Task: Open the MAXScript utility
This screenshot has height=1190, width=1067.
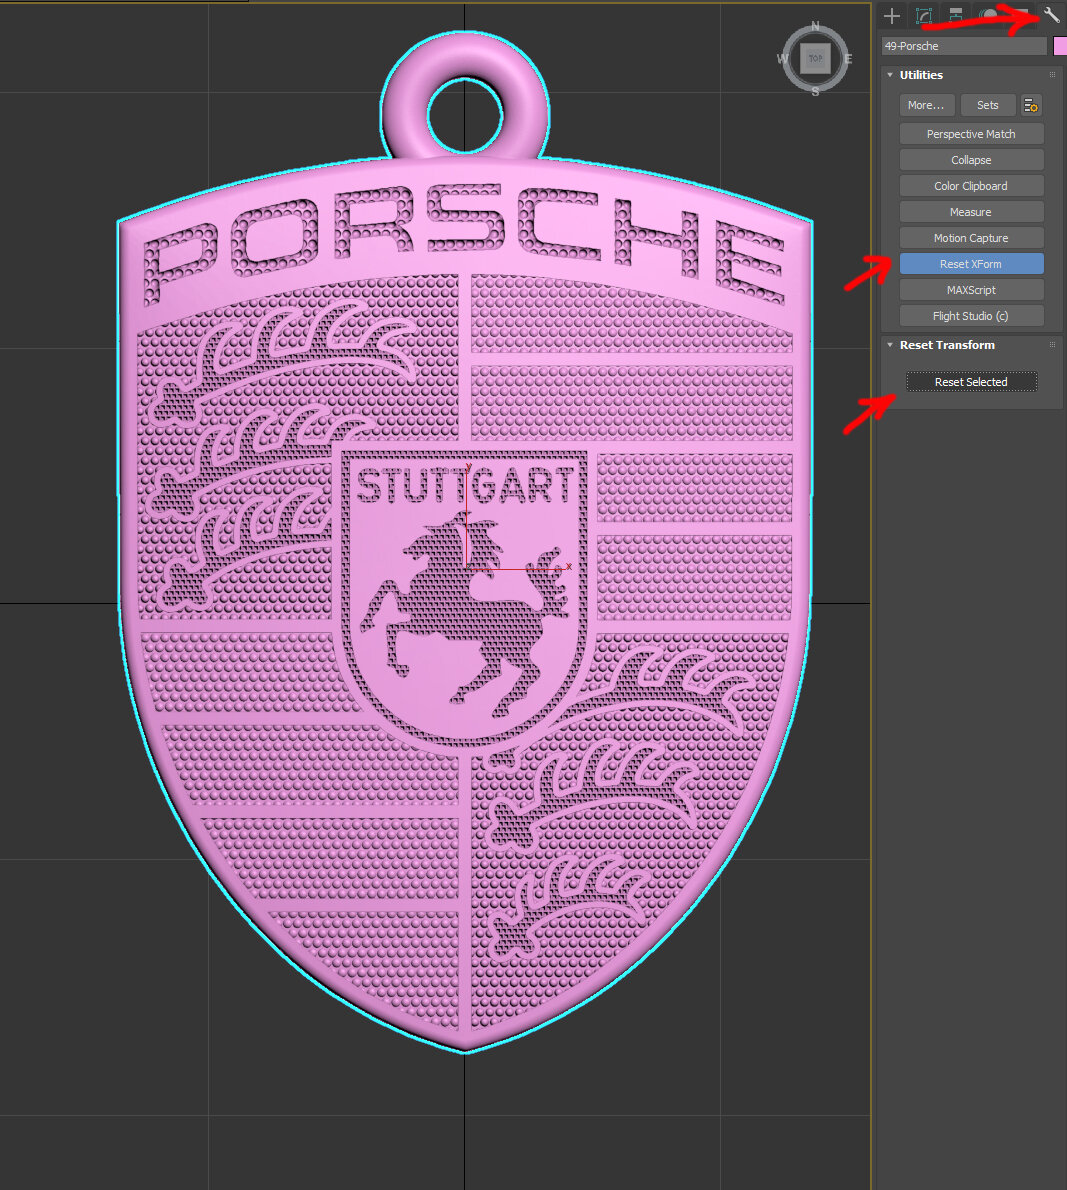Action: click(x=971, y=290)
